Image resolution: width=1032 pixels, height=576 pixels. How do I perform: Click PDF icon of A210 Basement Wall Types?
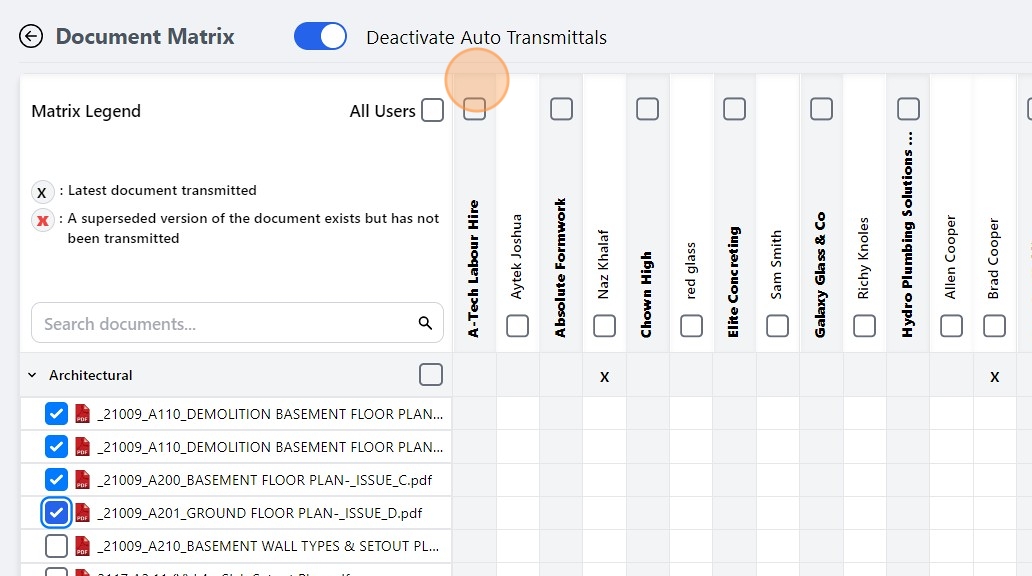(83, 546)
